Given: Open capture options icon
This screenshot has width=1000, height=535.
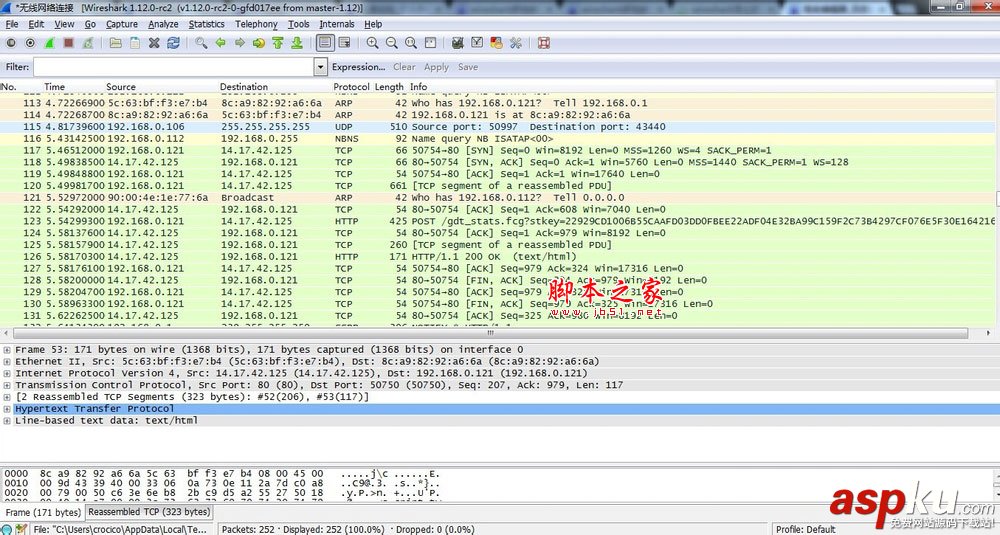Looking at the screenshot, I should point(30,43).
